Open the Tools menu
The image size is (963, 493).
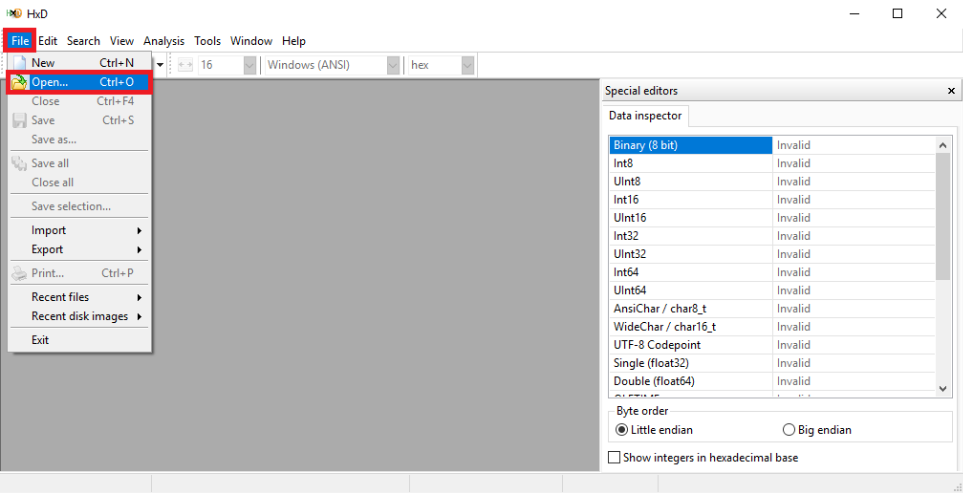[208, 41]
